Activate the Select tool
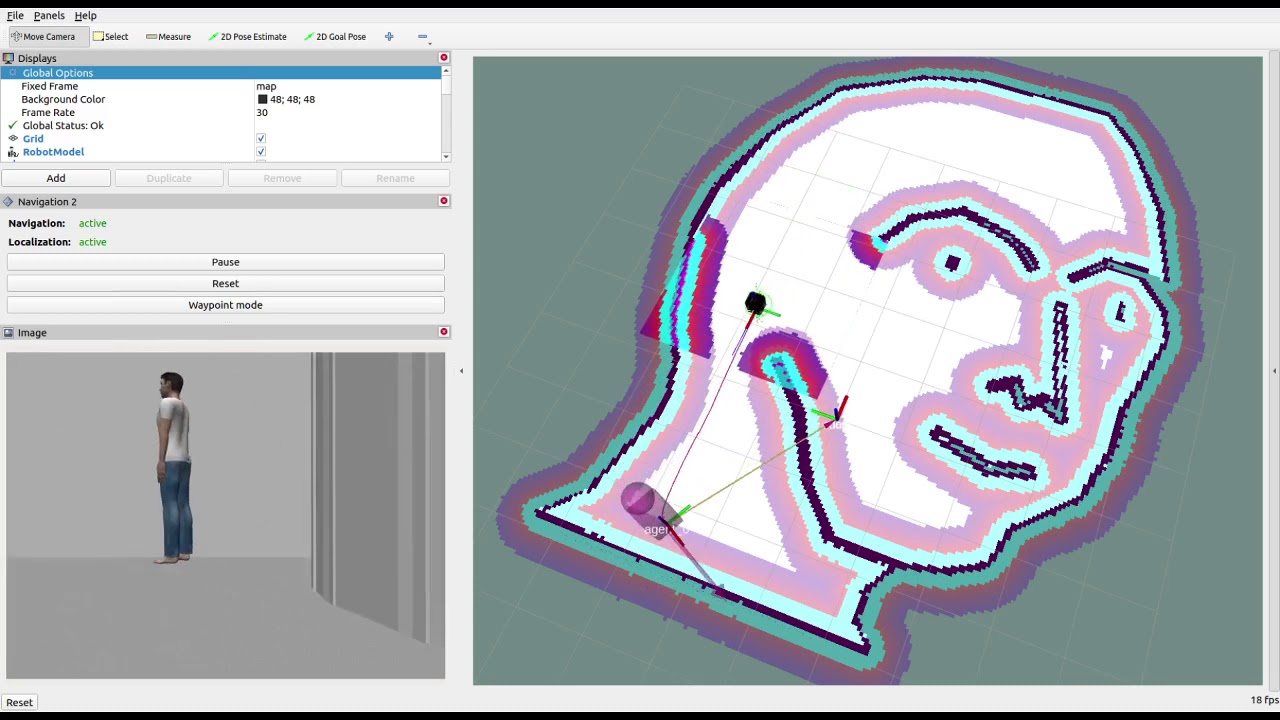 coord(110,37)
